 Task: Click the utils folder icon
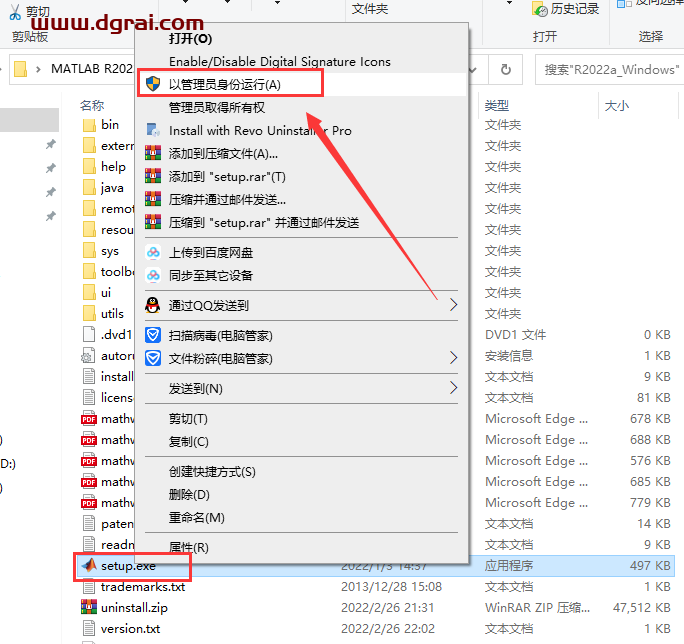pos(89,314)
